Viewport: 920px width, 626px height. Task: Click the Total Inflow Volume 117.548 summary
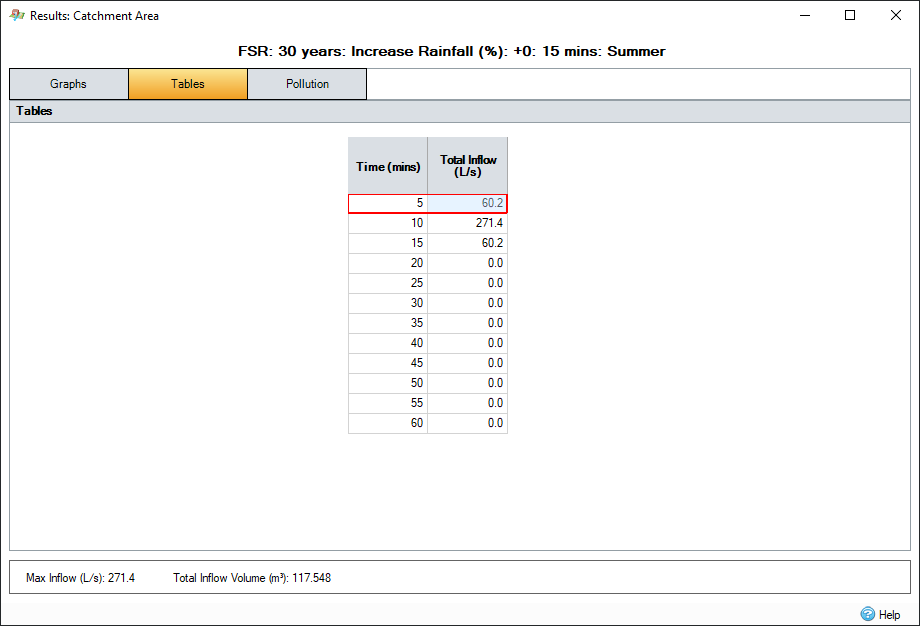point(252,578)
